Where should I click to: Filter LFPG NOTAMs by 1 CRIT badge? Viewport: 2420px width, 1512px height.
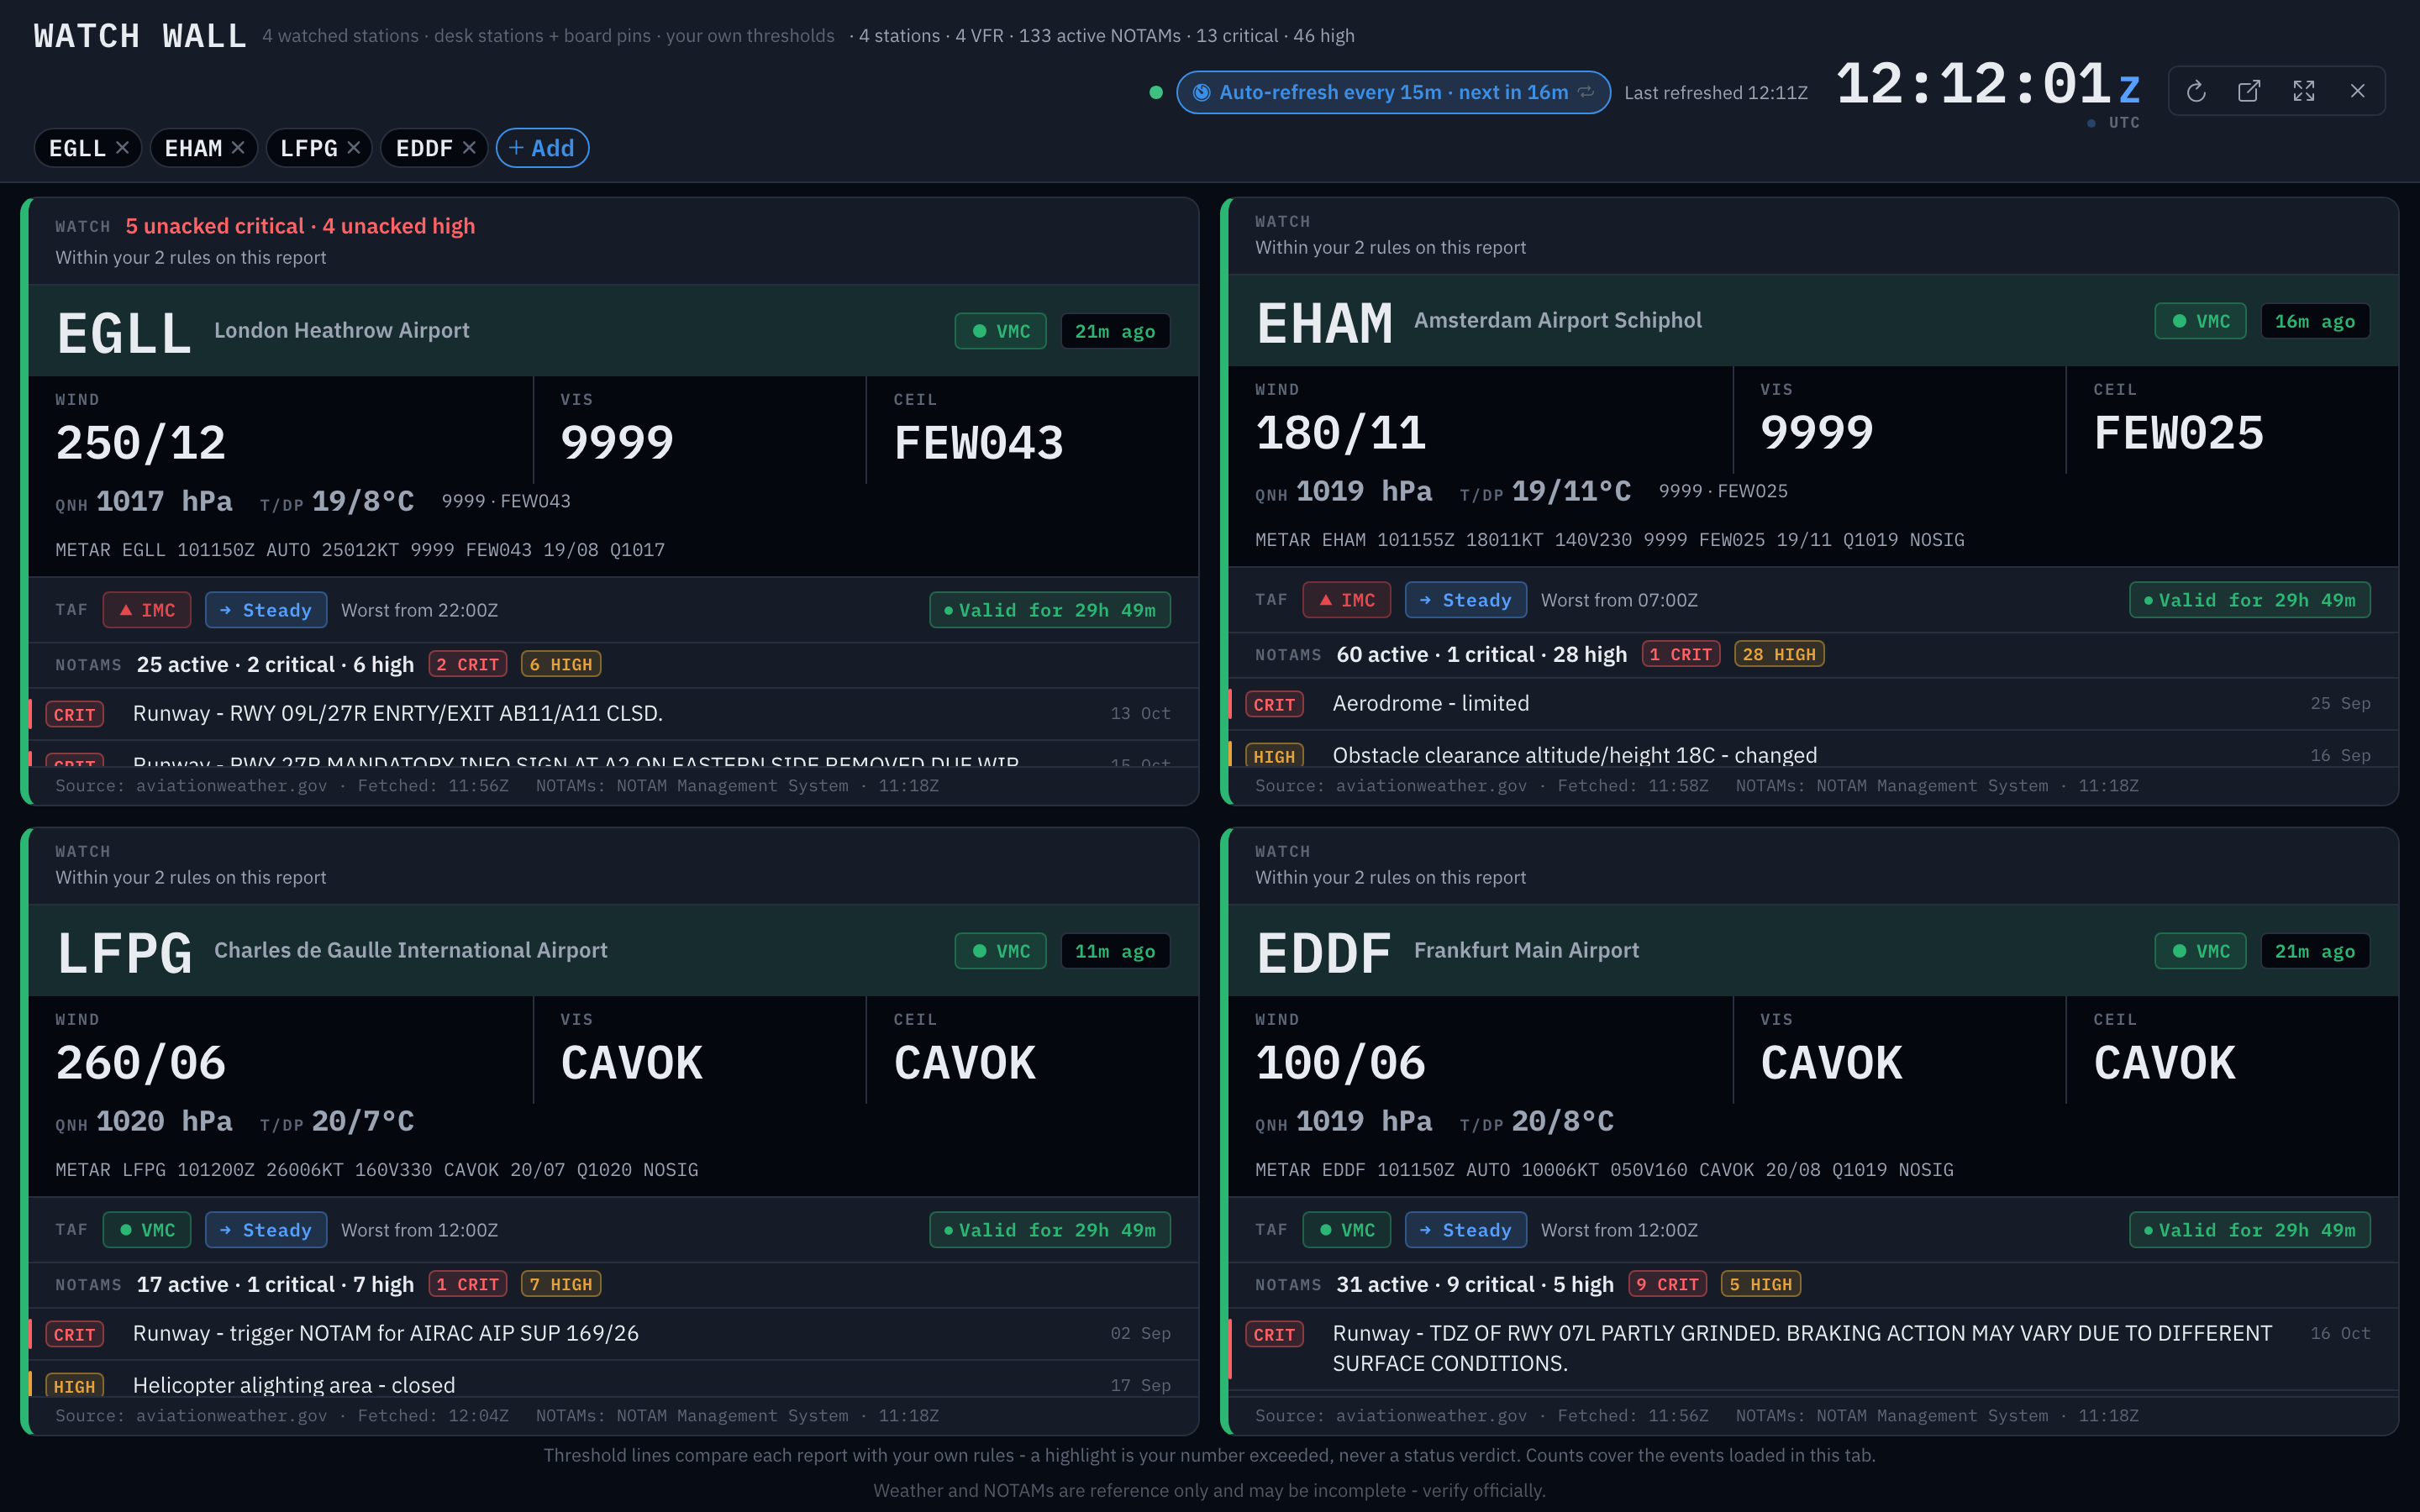(468, 1284)
